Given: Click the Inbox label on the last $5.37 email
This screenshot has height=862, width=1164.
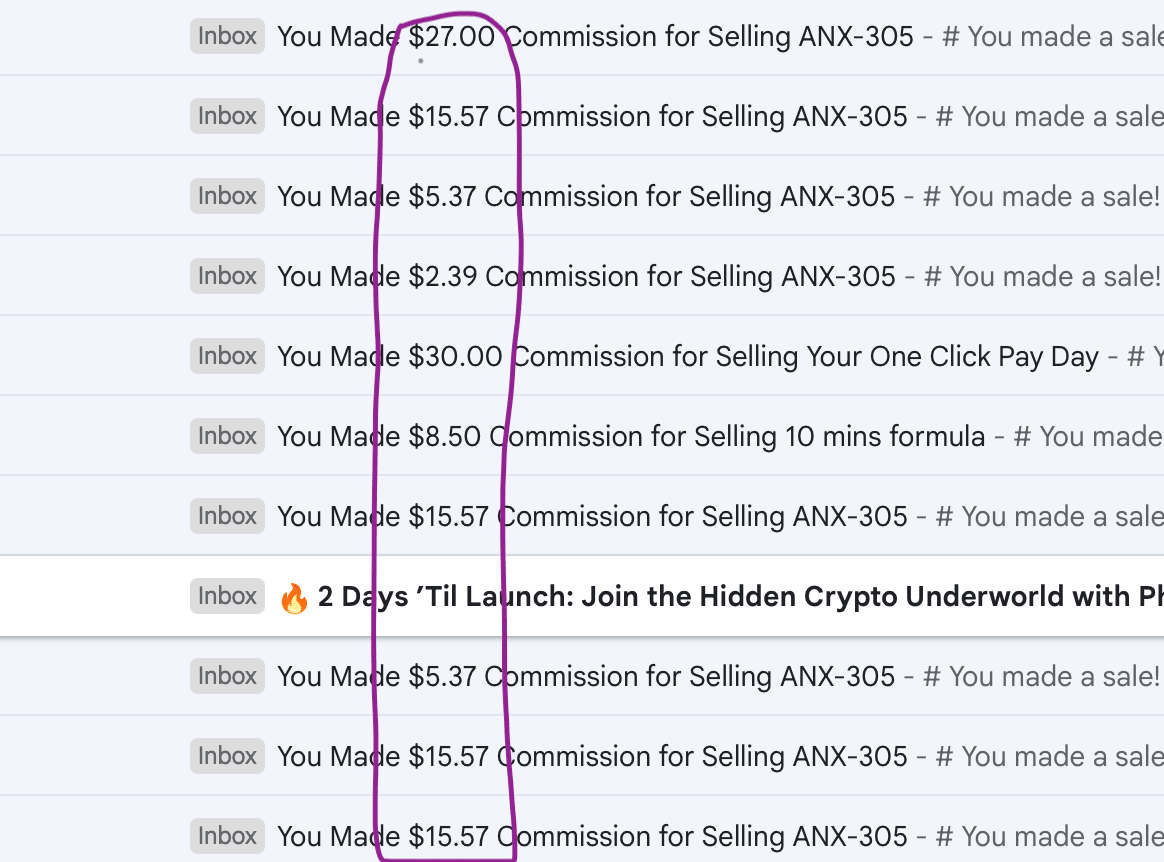Looking at the screenshot, I should coord(227,677).
